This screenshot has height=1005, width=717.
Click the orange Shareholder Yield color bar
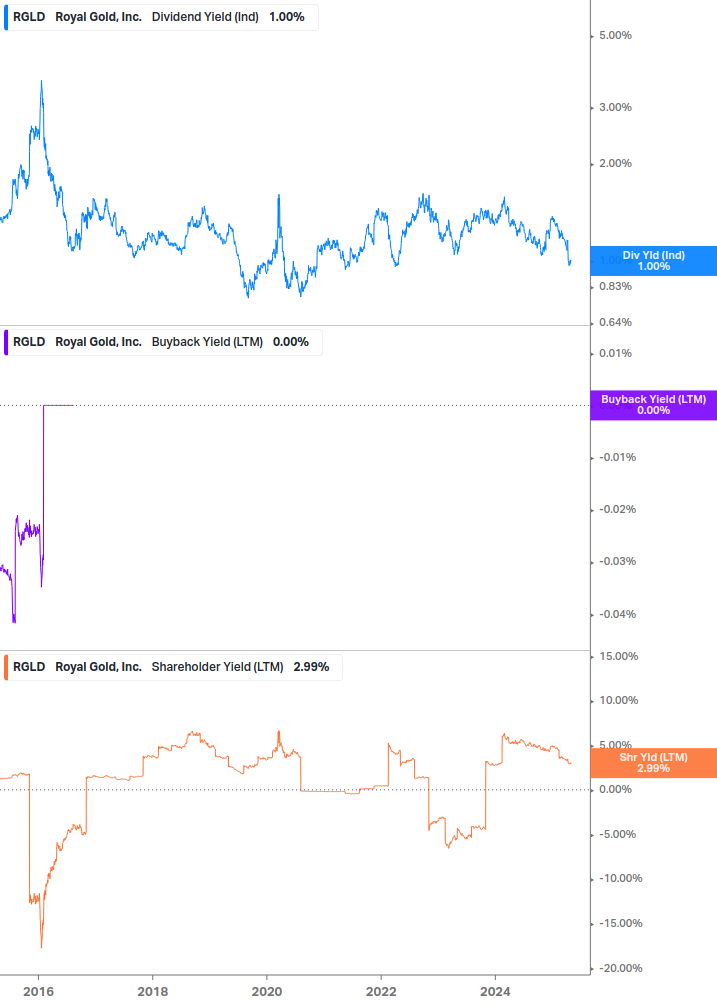(6, 667)
